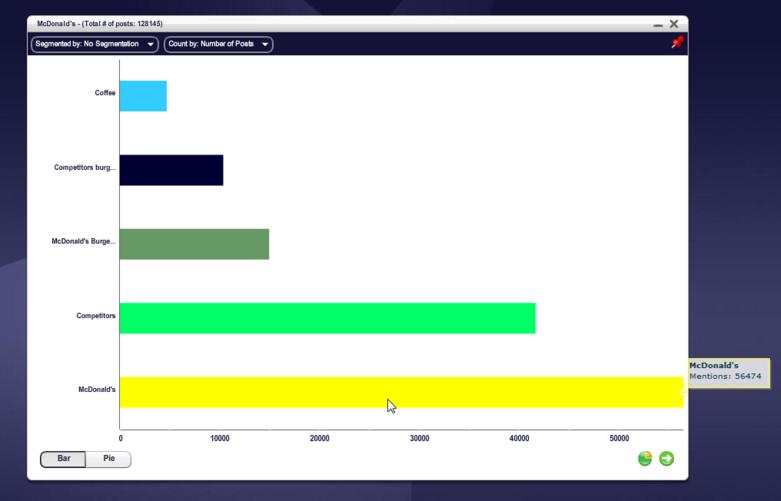This screenshot has width=781, height=501.
Task: Click the 50000 axis tick label
Action: 619,438
